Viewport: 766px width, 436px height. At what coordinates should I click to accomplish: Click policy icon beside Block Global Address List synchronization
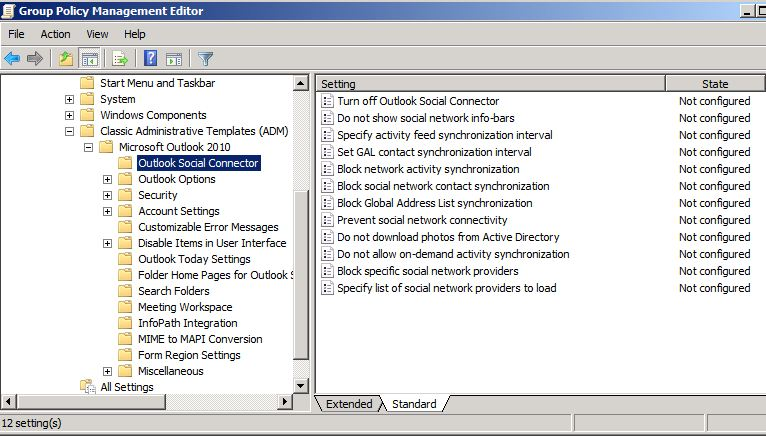click(x=327, y=203)
